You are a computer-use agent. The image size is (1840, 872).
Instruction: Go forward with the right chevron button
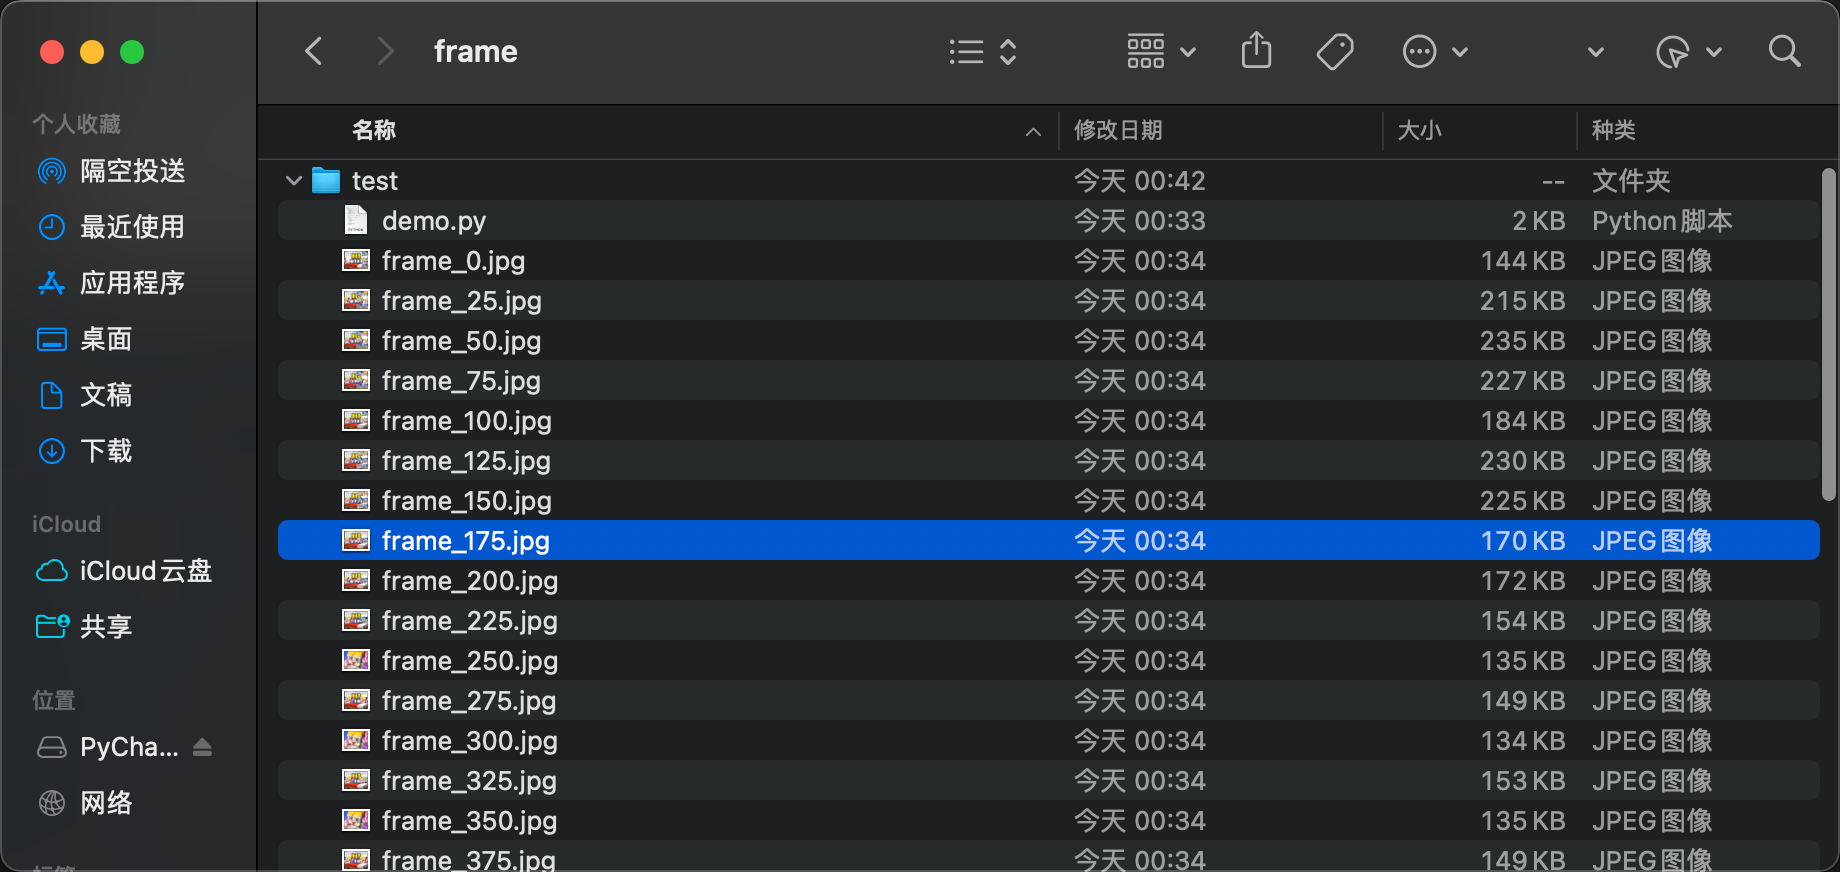[x=385, y=51]
